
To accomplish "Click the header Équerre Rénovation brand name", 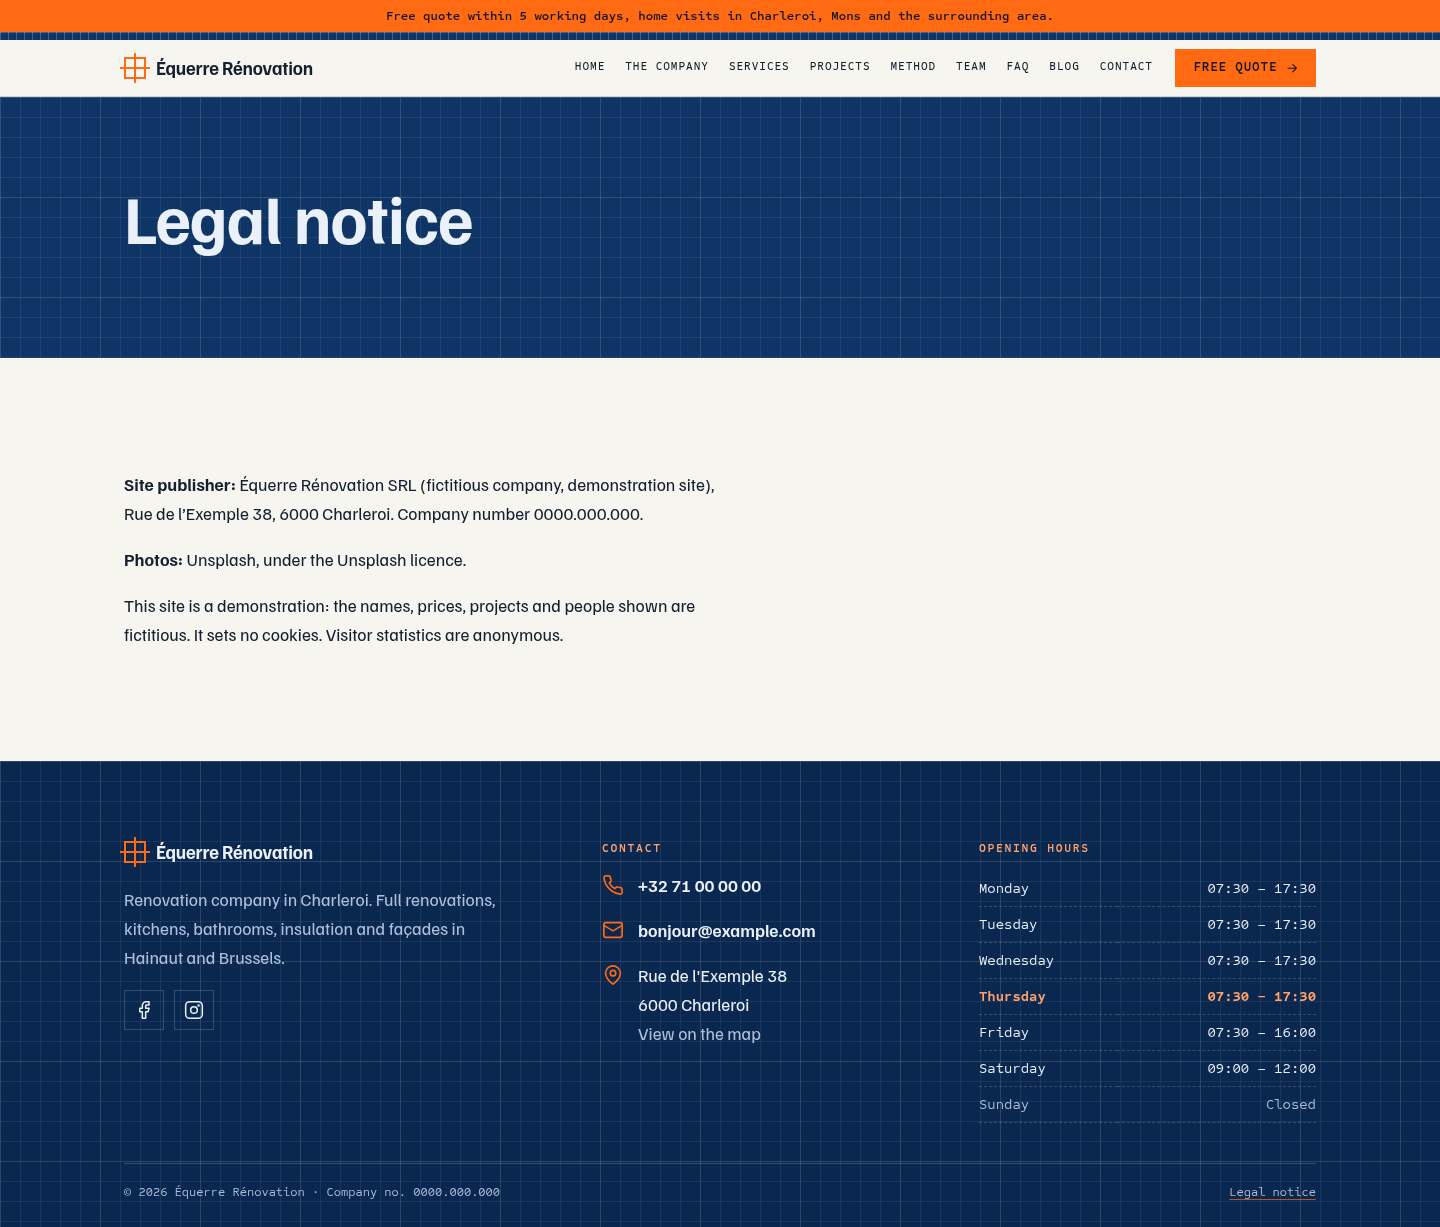I will (234, 69).
